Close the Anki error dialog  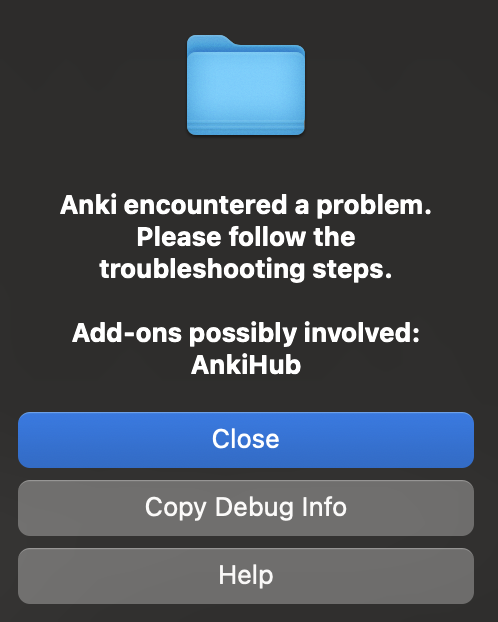[246, 440]
